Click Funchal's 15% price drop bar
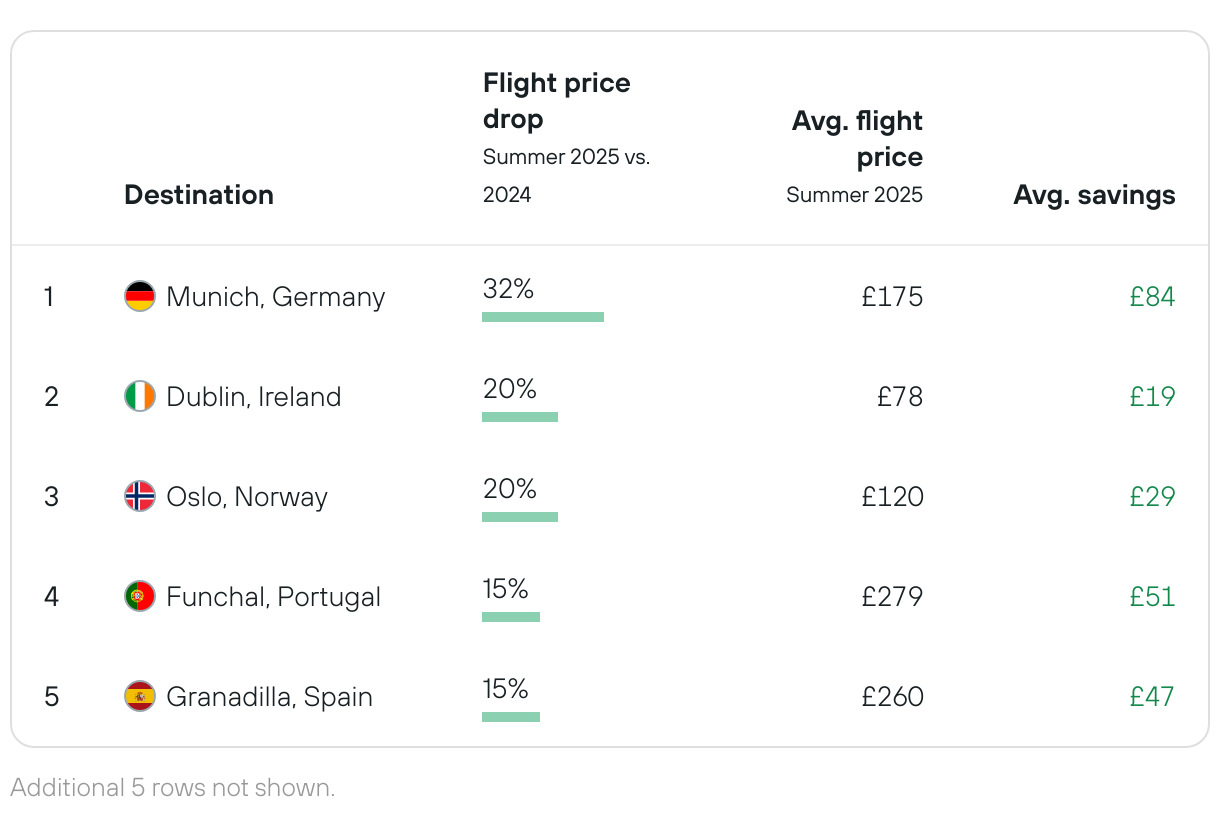The width and height of the screenshot is (1220, 814). click(511, 617)
